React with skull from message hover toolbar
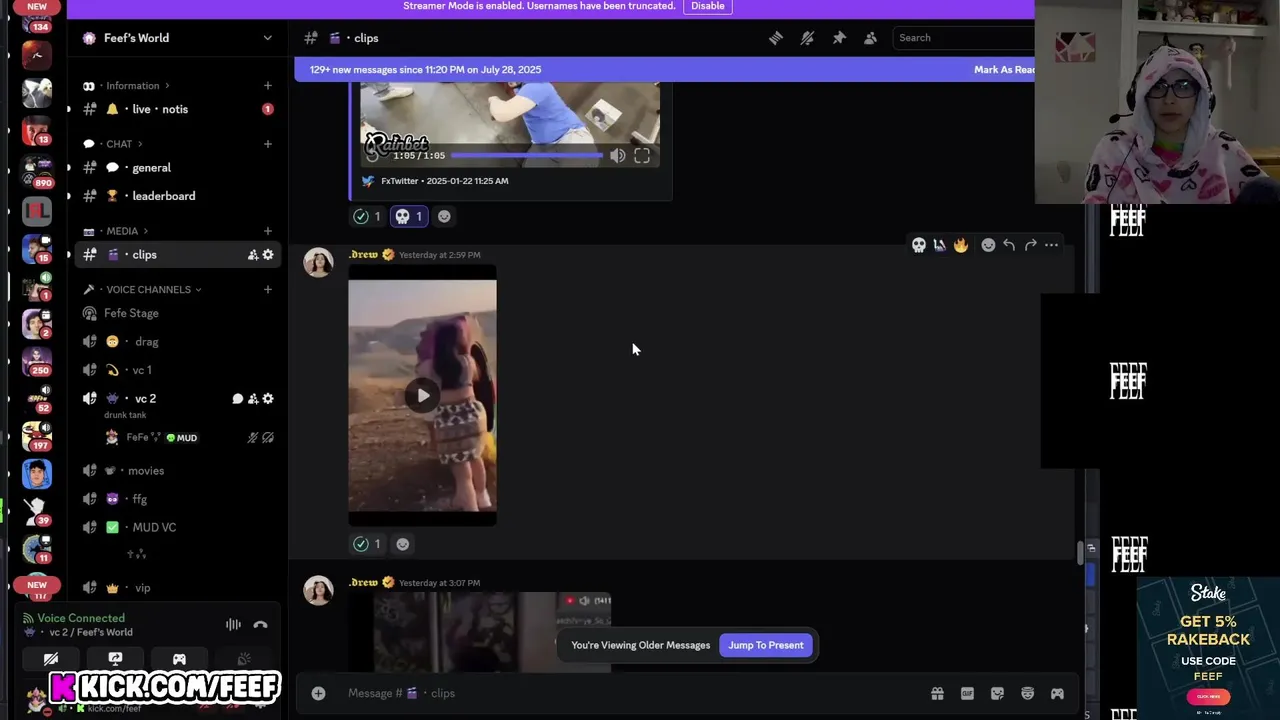The height and width of the screenshot is (720, 1280). [x=918, y=245]
